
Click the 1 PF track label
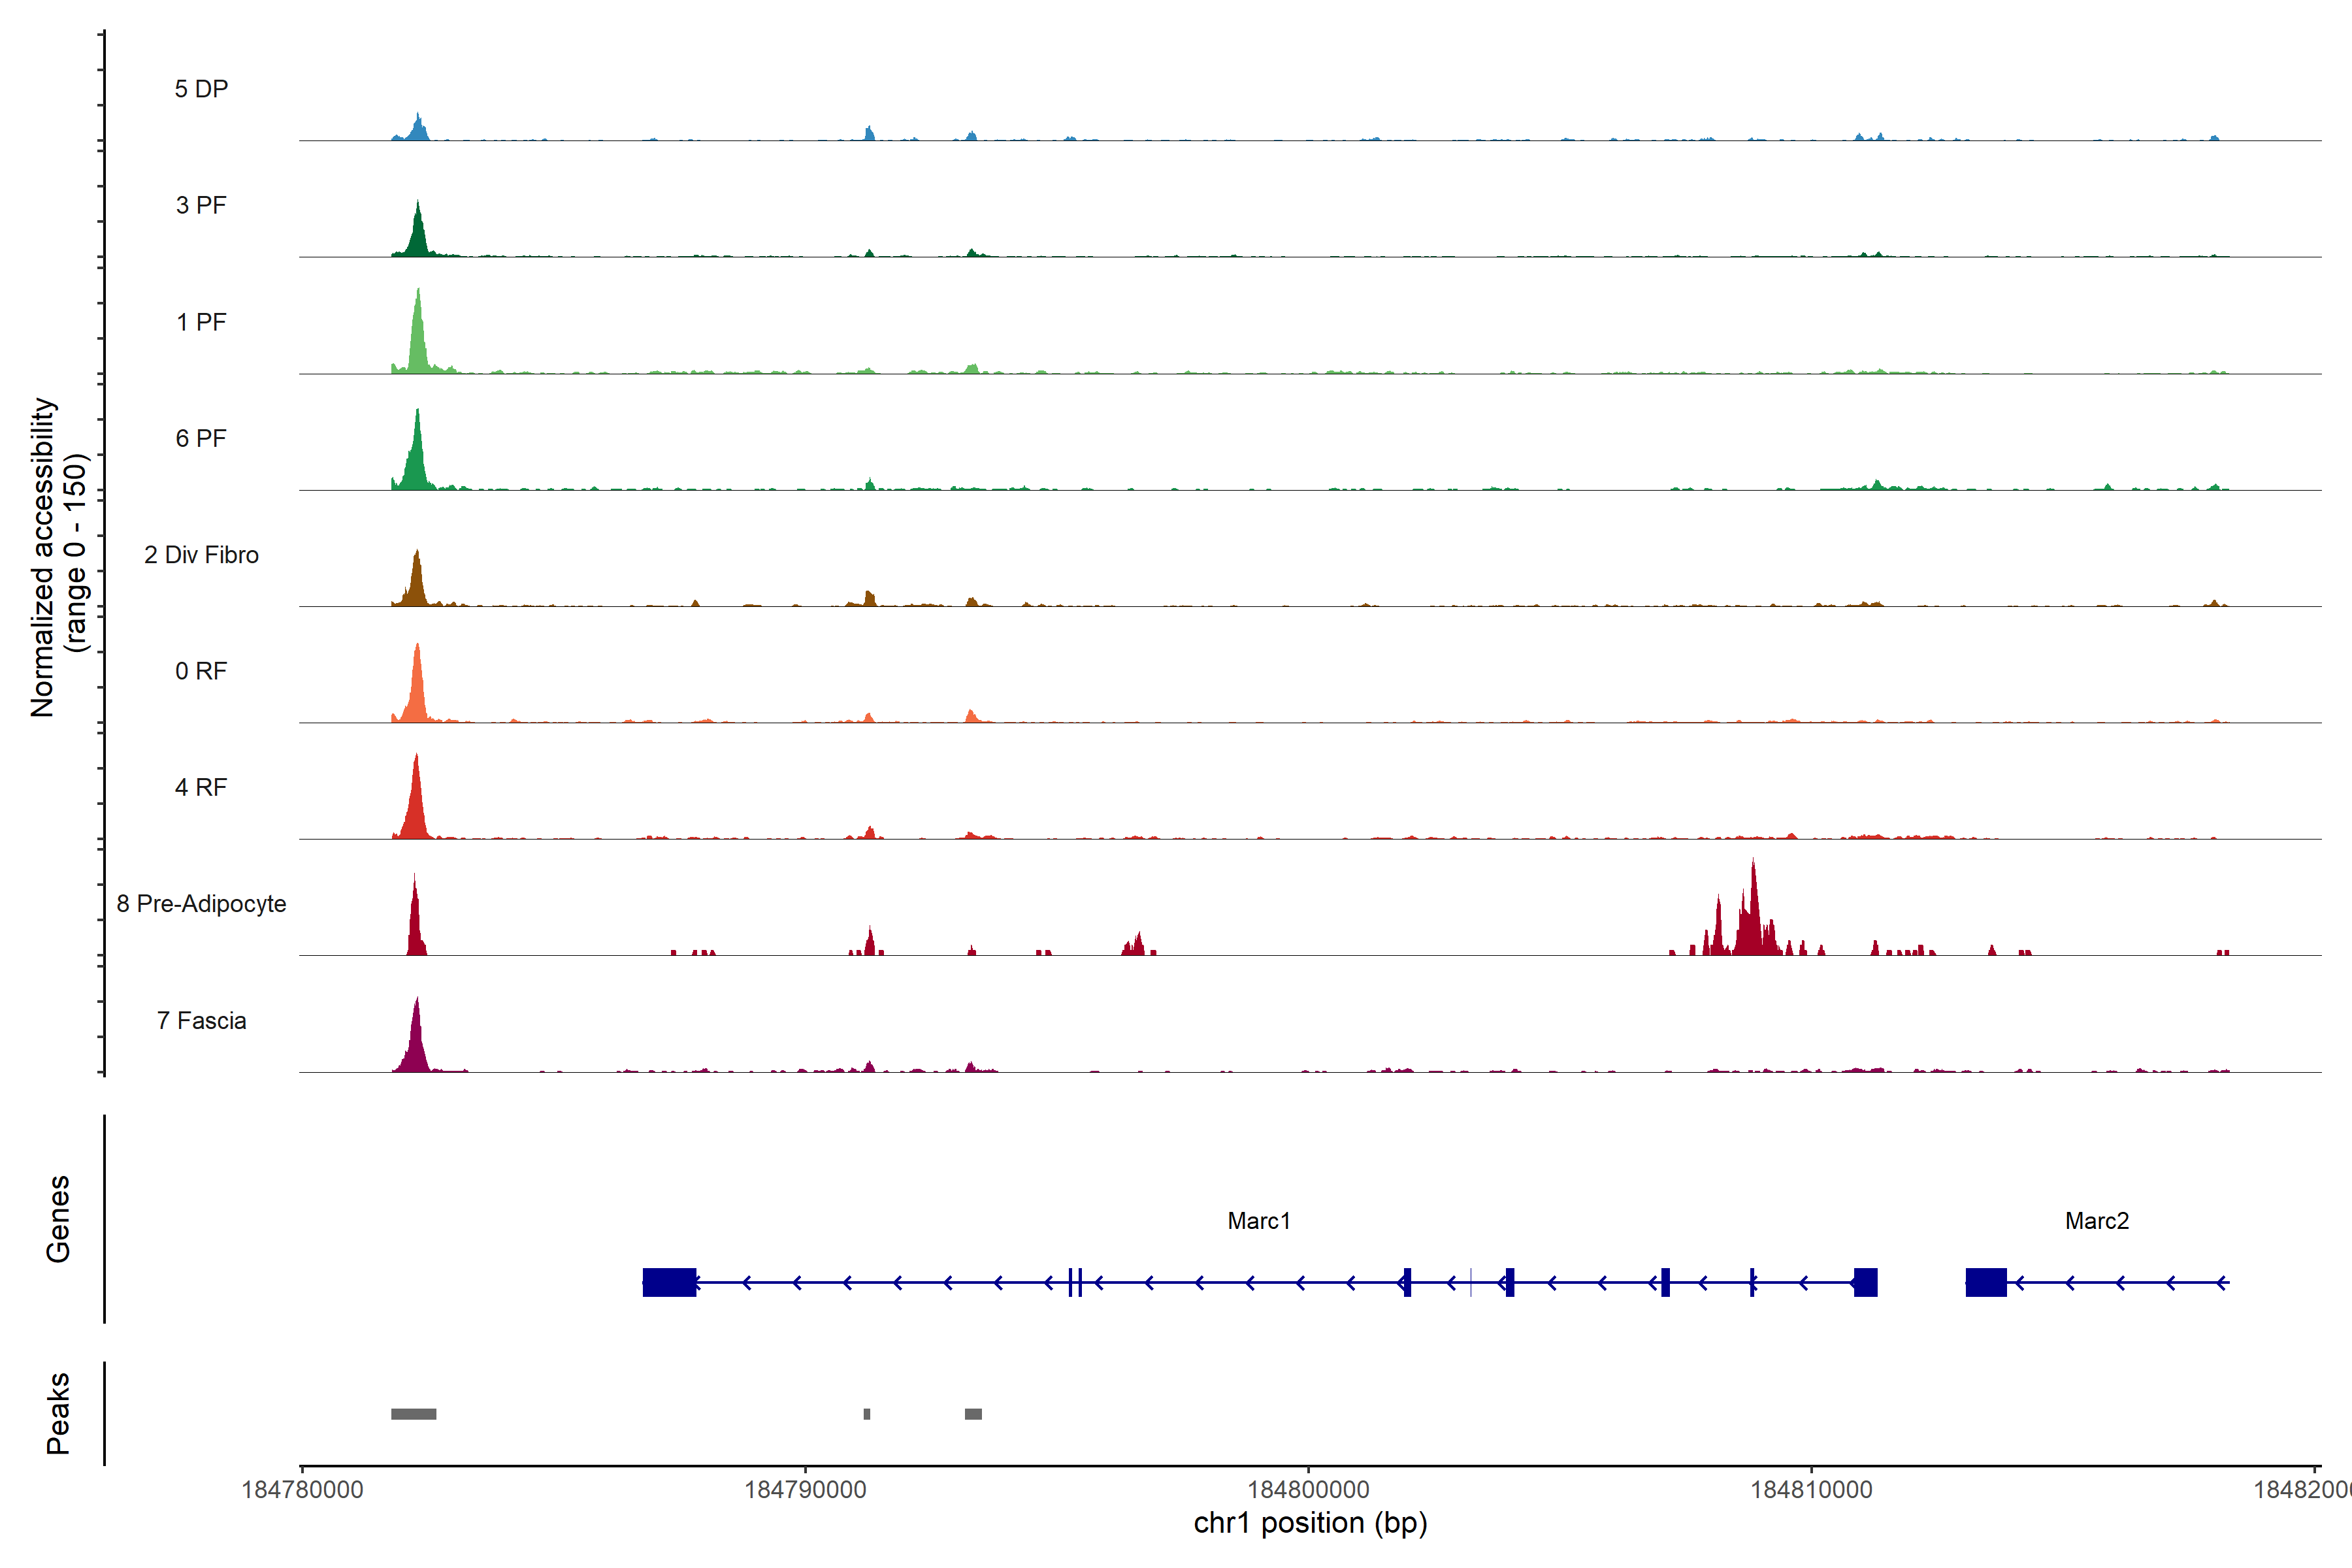click(201, 322)
